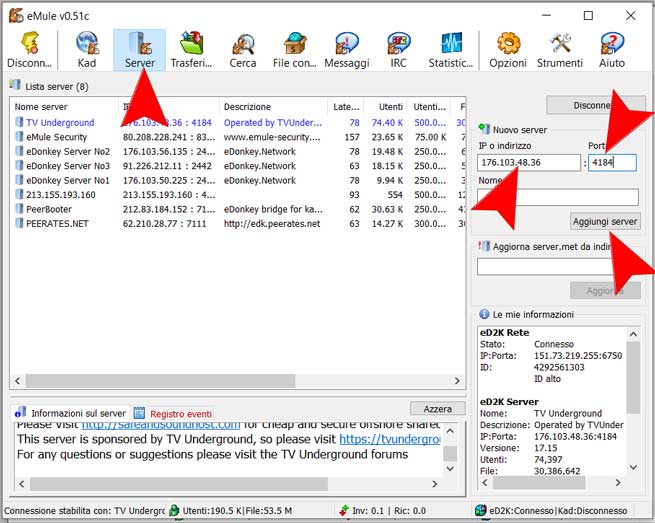
Task: Click my info panel scroll down arrow
Action: (x=633, y=467)
